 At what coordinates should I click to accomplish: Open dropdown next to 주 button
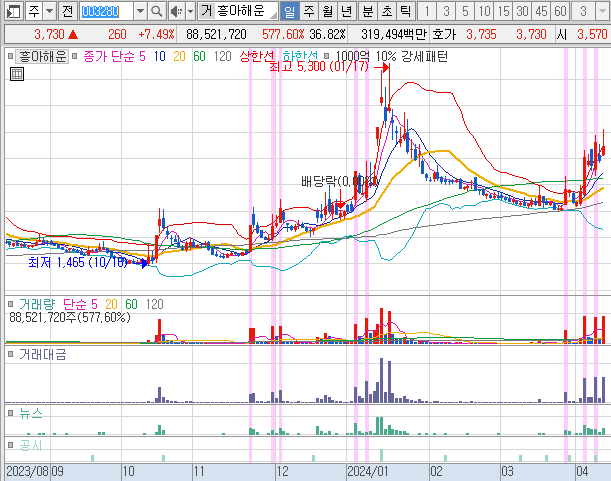coord(49,11)
